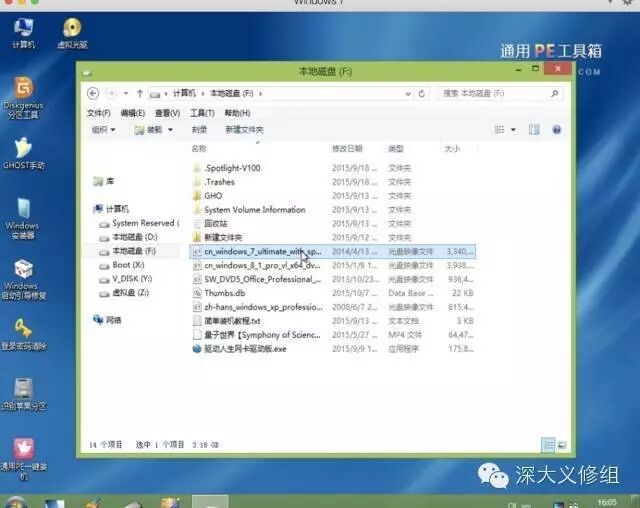Screen dimensions: 640x508
Task: Open the 编辑(E) menu
Action: point(133,113)
